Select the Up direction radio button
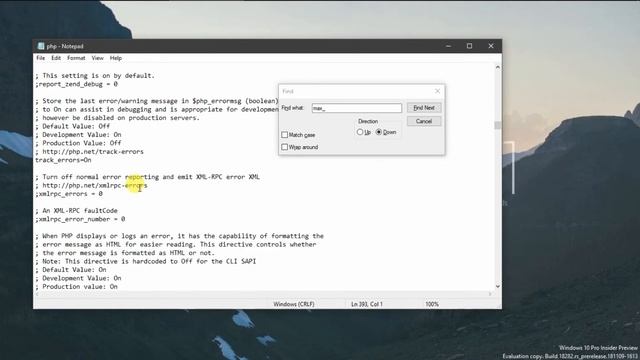This screenshot has height=360, width=640. tap(360, 132)
